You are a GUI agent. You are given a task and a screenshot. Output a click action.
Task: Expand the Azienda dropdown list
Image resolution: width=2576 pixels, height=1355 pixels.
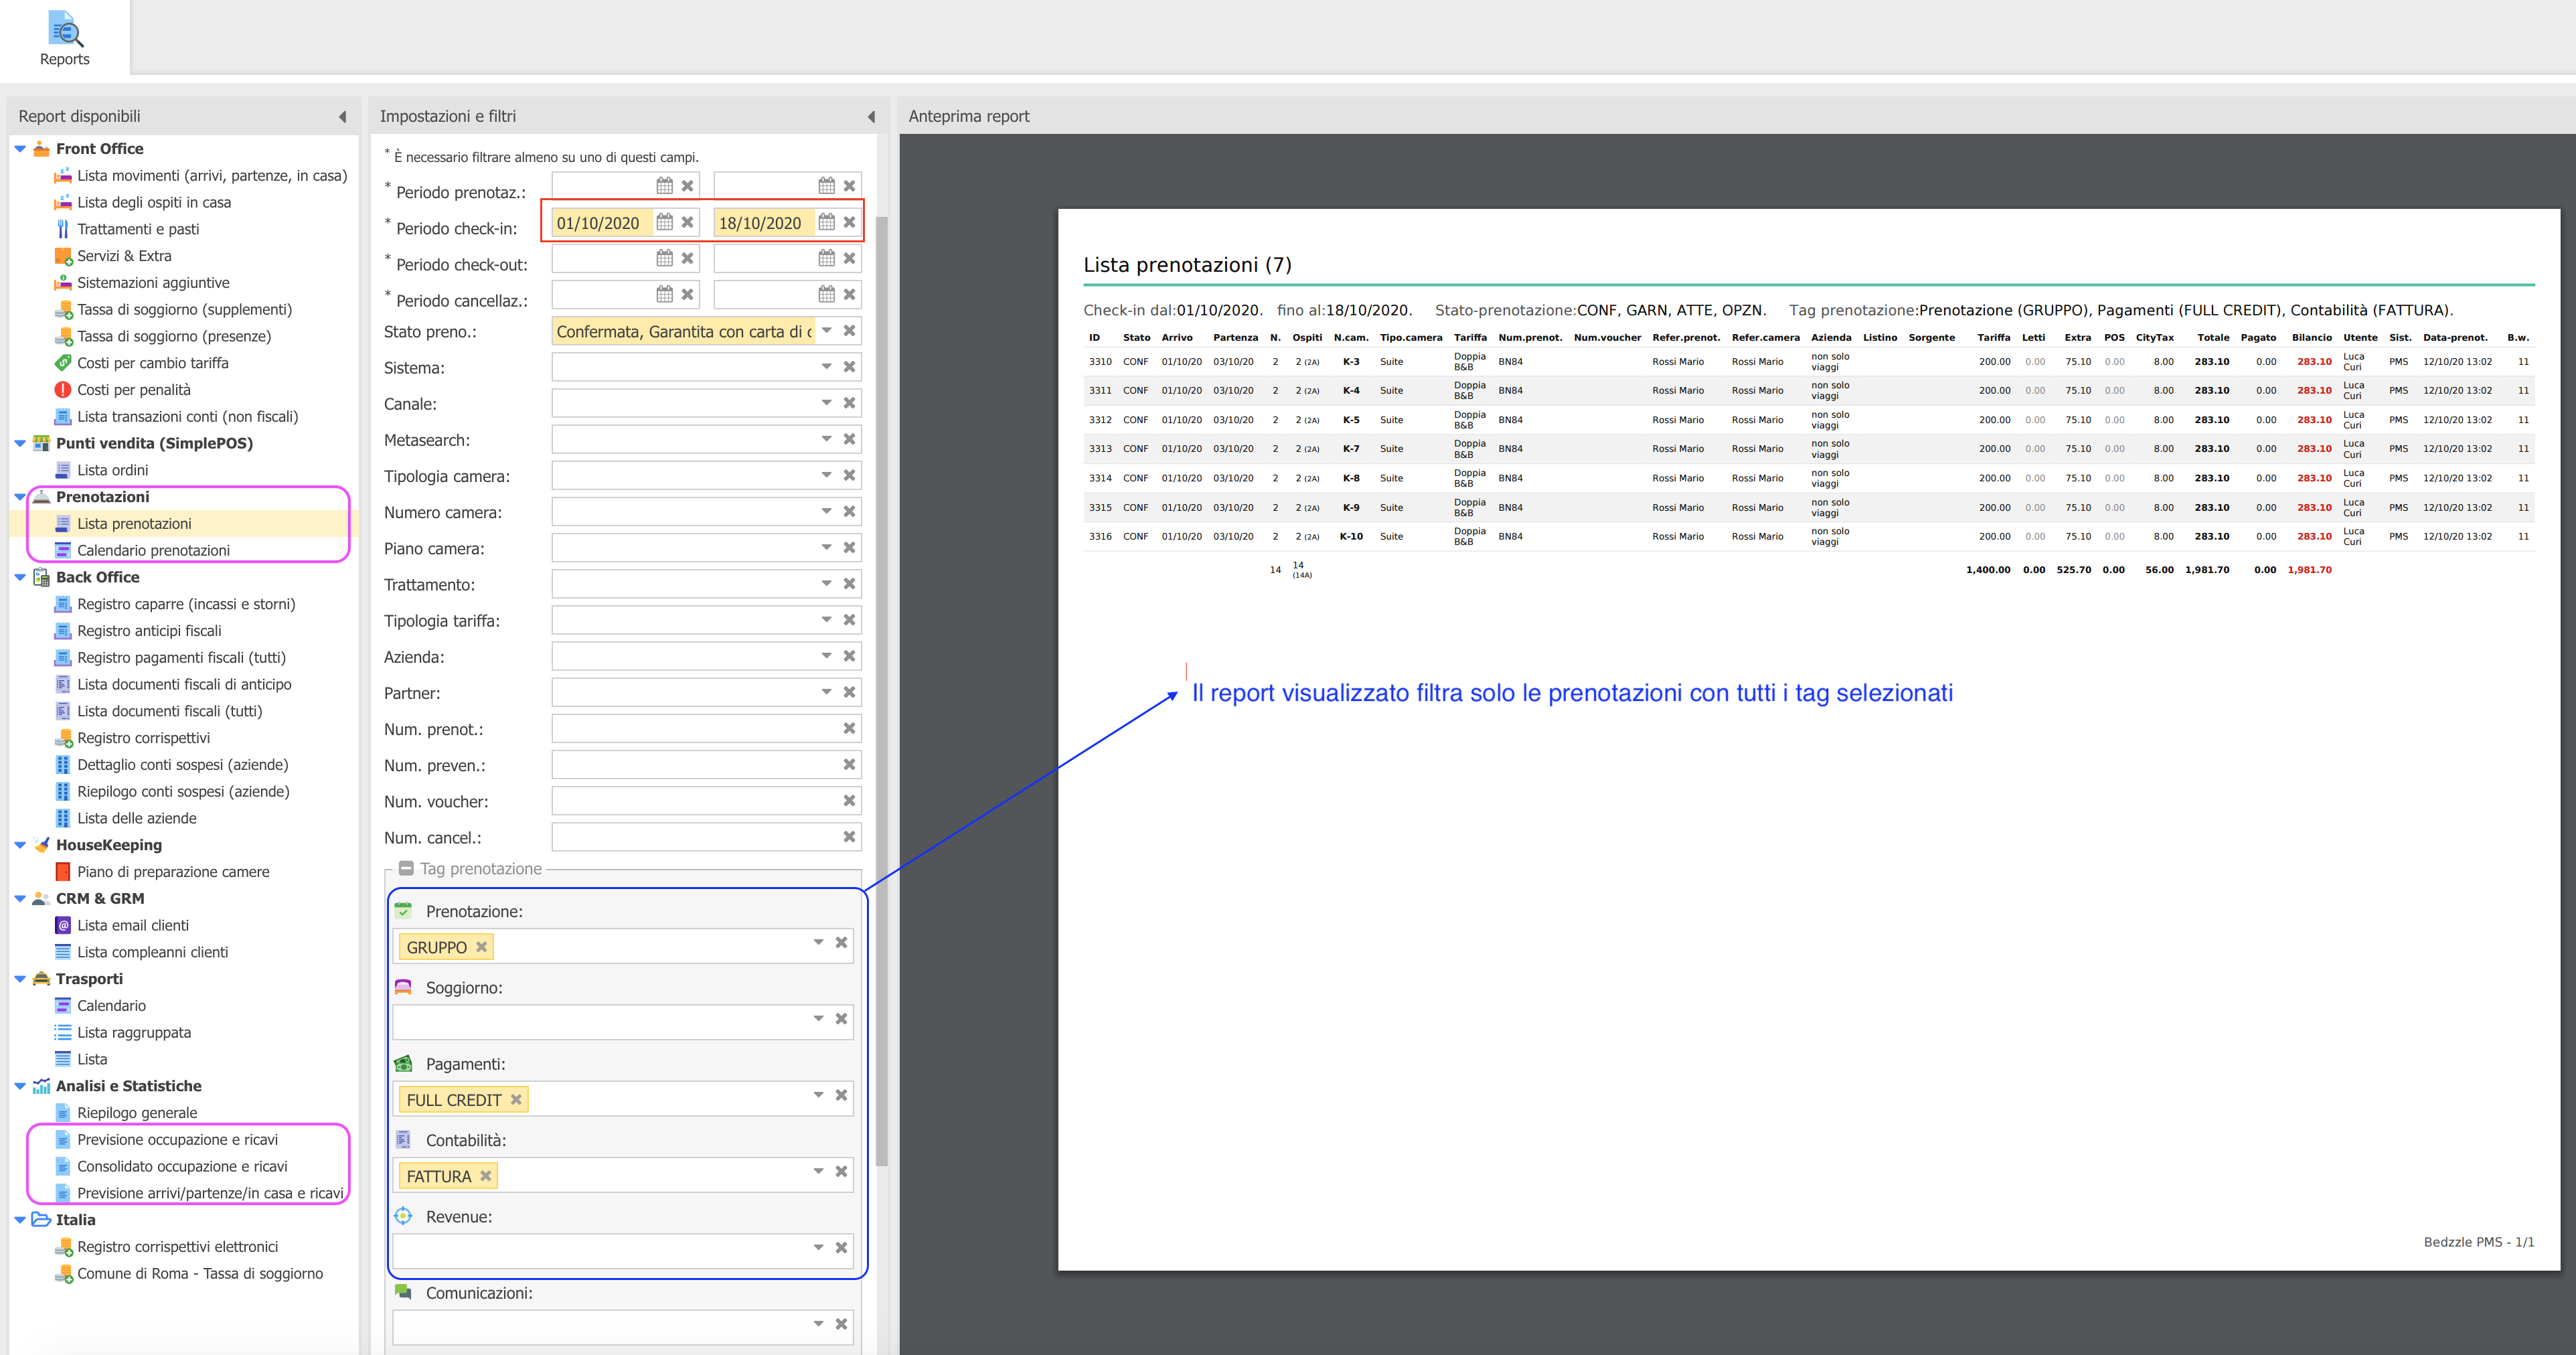click(827, 656)
